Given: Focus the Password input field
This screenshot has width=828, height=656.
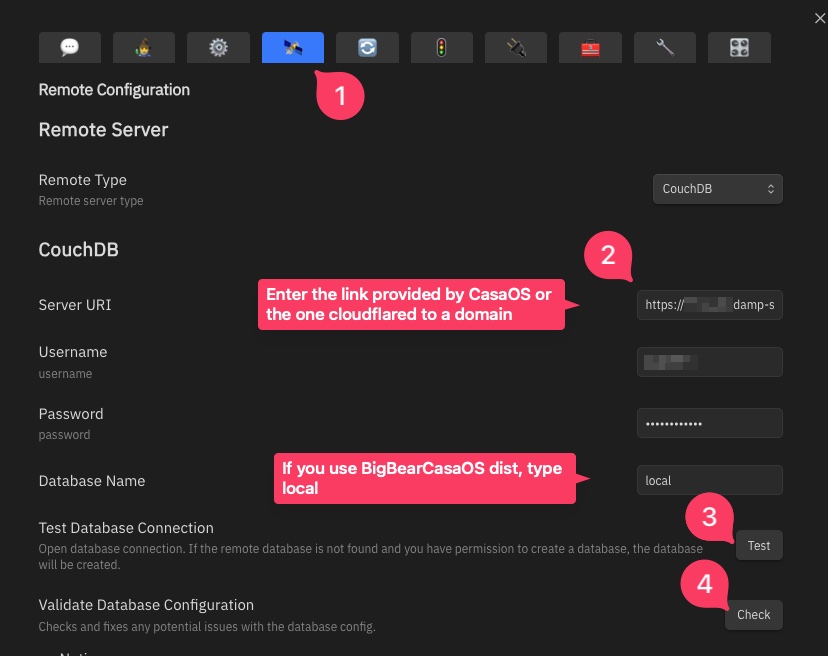Looking at the screenshot, I should (710, 423).
